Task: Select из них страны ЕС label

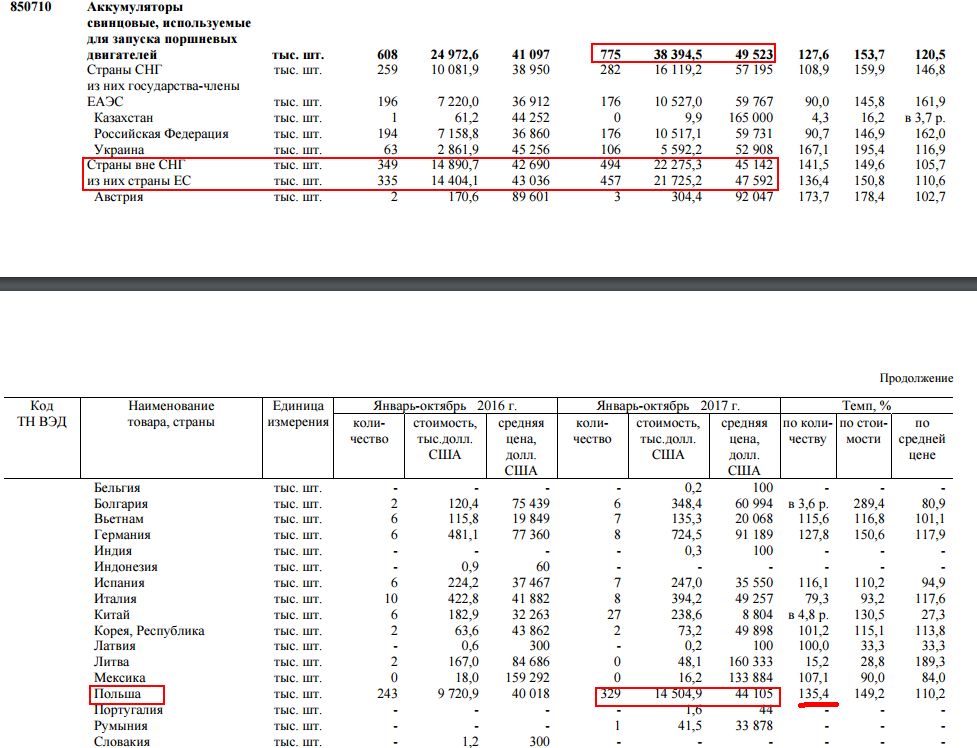Action: click(139, 181)
